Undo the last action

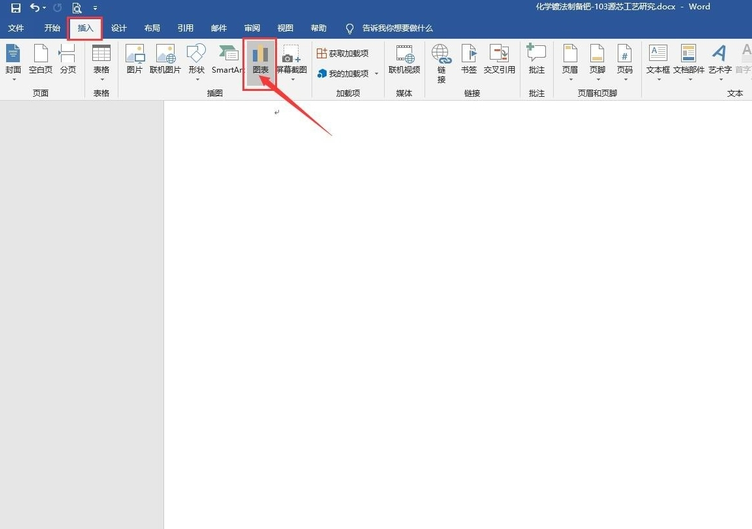pos(35,8)
